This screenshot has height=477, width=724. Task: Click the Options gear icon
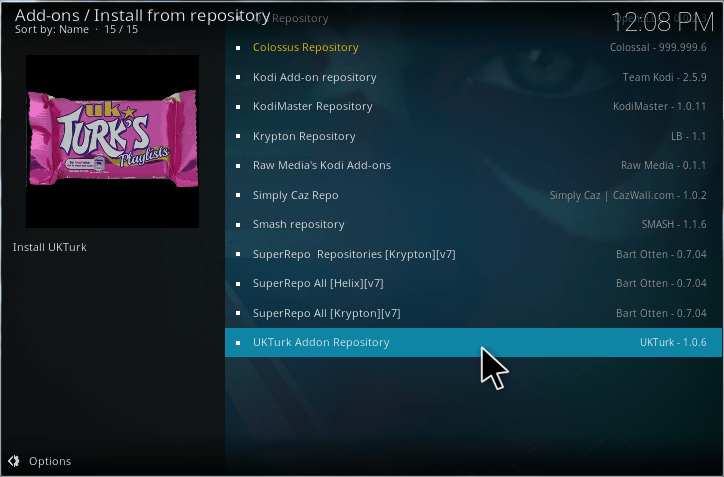point(13,461)
